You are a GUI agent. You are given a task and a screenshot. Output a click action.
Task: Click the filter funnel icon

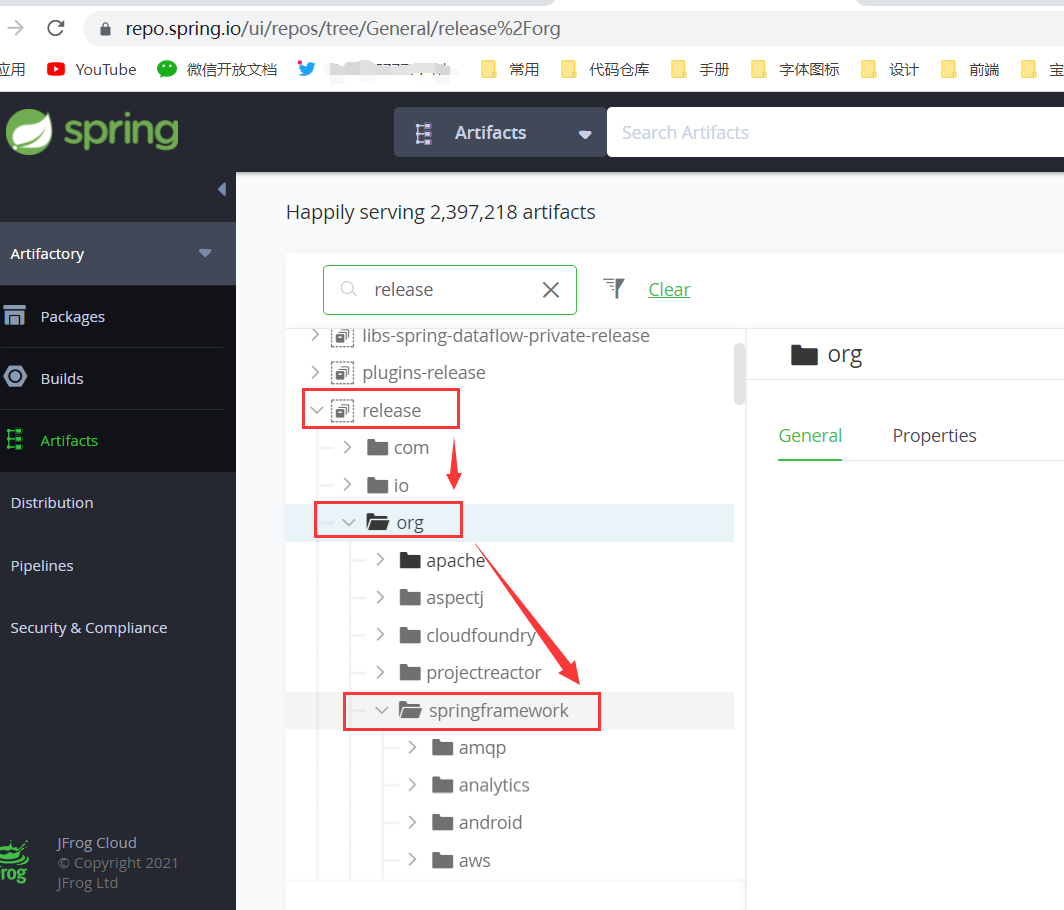(x=614, y=288)
